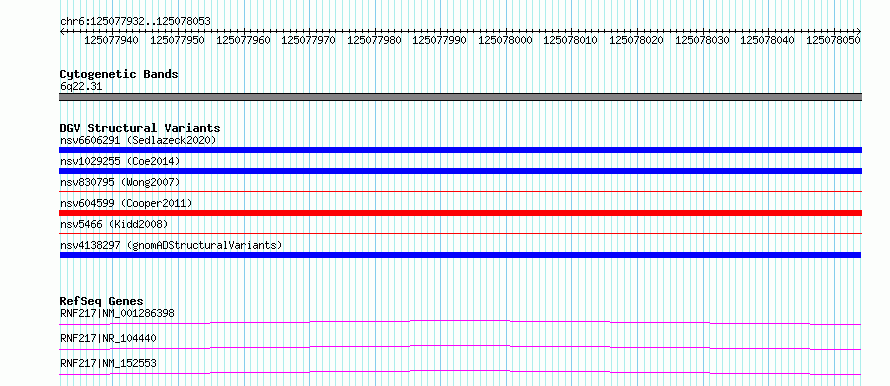Select the magenta line for RNF217|NR_104440
The height and width of the screenshot is (386, 890).
(x=460, y=347)
